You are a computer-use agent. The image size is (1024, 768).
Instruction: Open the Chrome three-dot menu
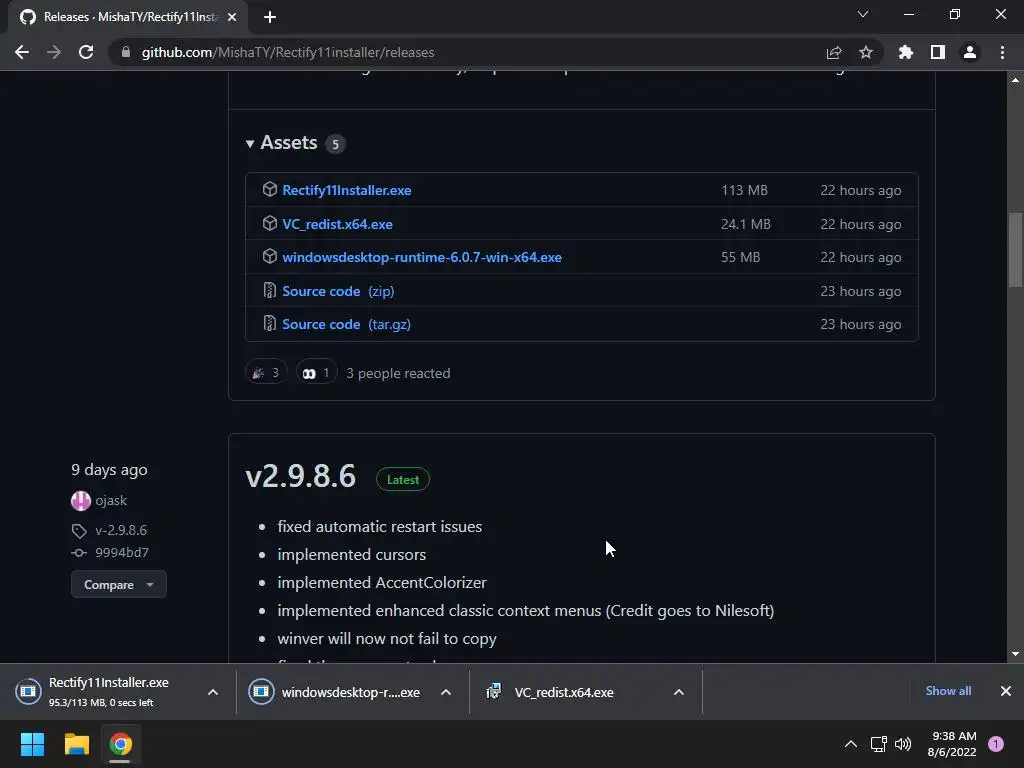[1002, 52]
